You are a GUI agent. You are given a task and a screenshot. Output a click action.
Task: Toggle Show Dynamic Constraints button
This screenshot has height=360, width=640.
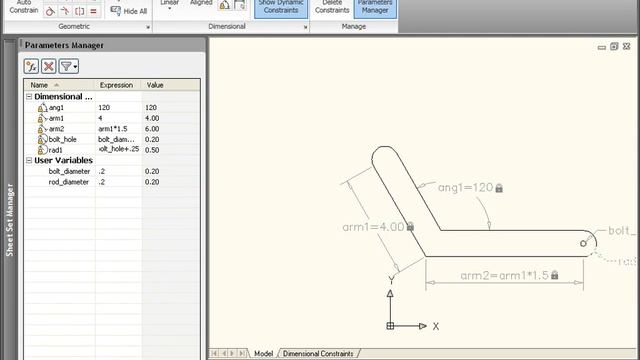[281, 8]
